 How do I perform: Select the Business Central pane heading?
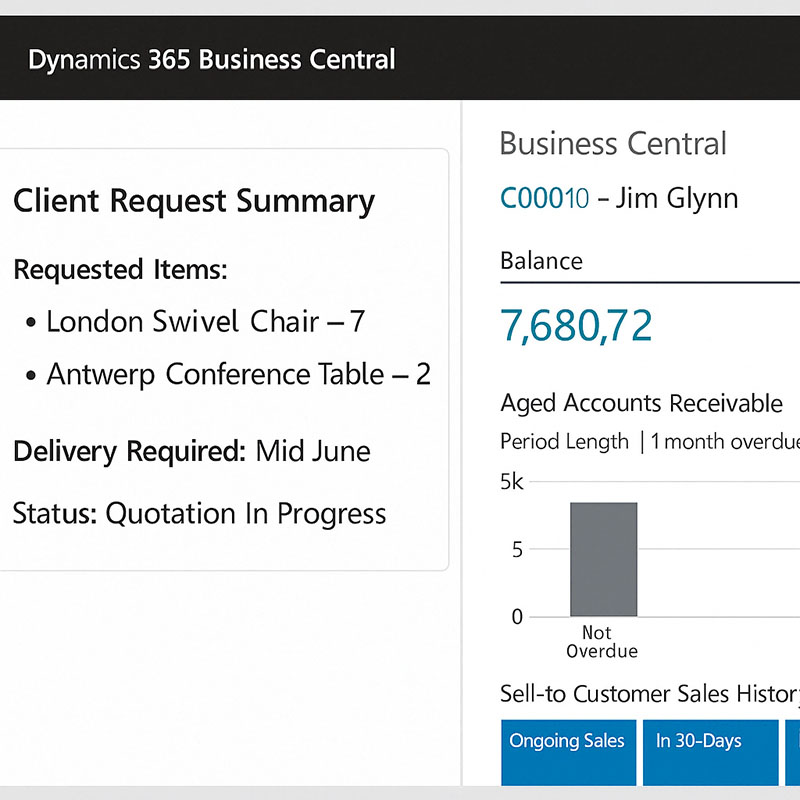tap(613, 143)
